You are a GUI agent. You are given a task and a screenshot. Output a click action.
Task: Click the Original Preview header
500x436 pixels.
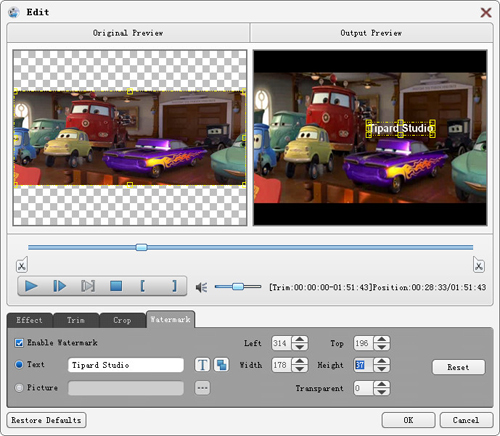128,33
